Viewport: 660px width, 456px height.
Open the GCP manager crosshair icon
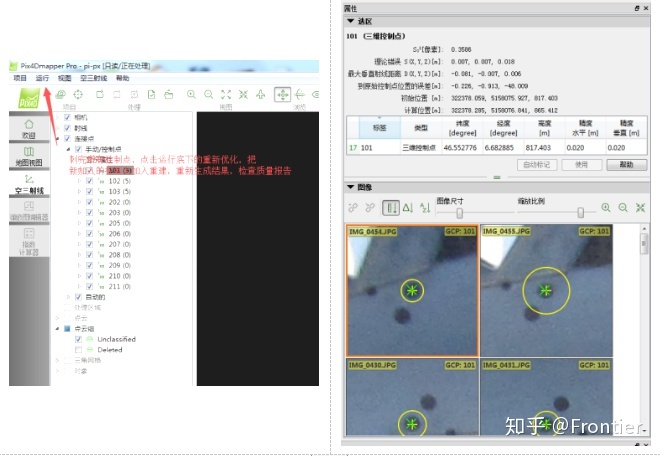point(78,94)
